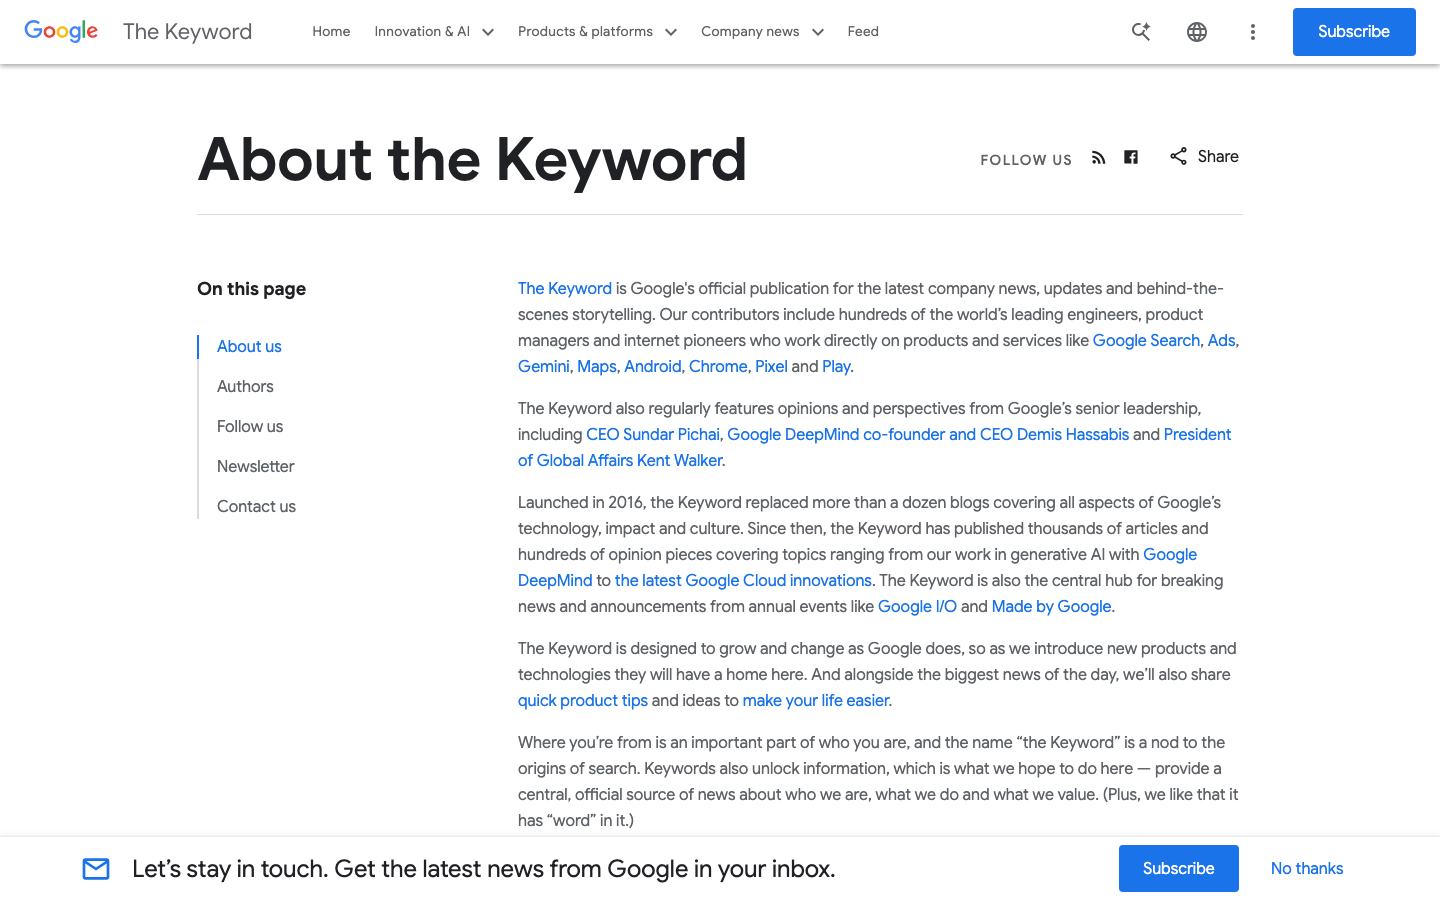Image resolution: width=1440 pixels, height=900 pixels.
Task: Jump to Follow us section
Action: 250,426
